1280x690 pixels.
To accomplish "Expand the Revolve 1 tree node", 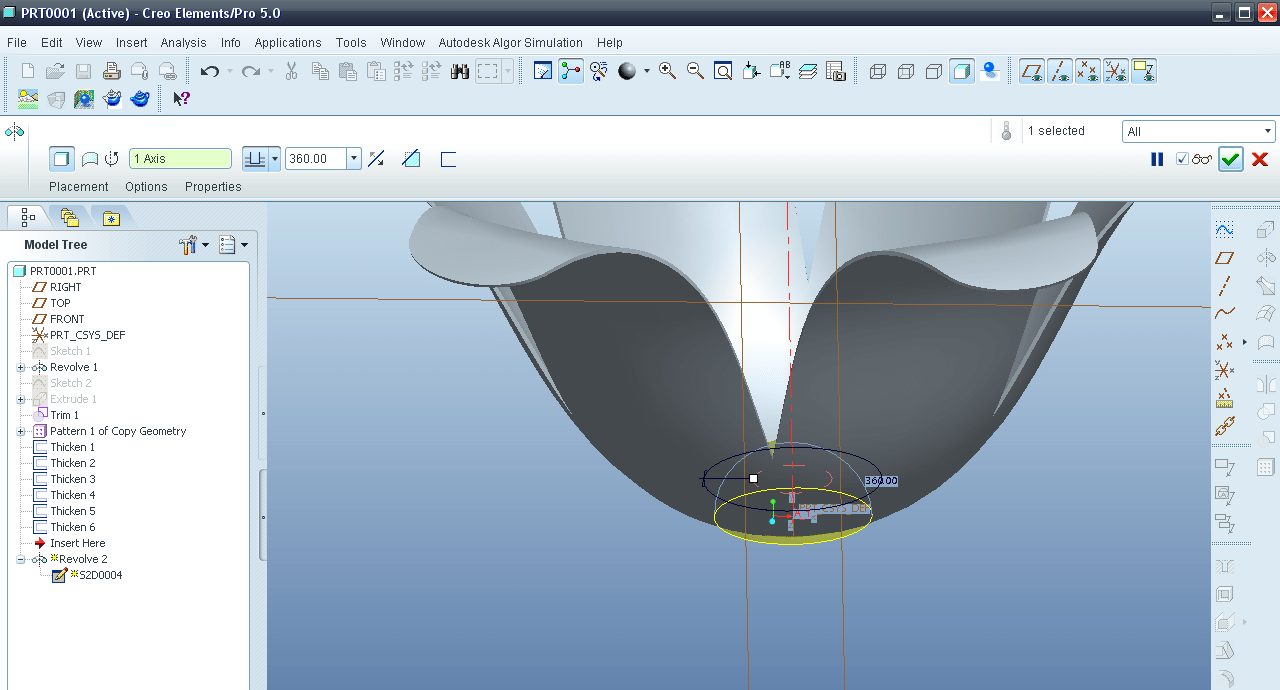I will click(20, 367).
